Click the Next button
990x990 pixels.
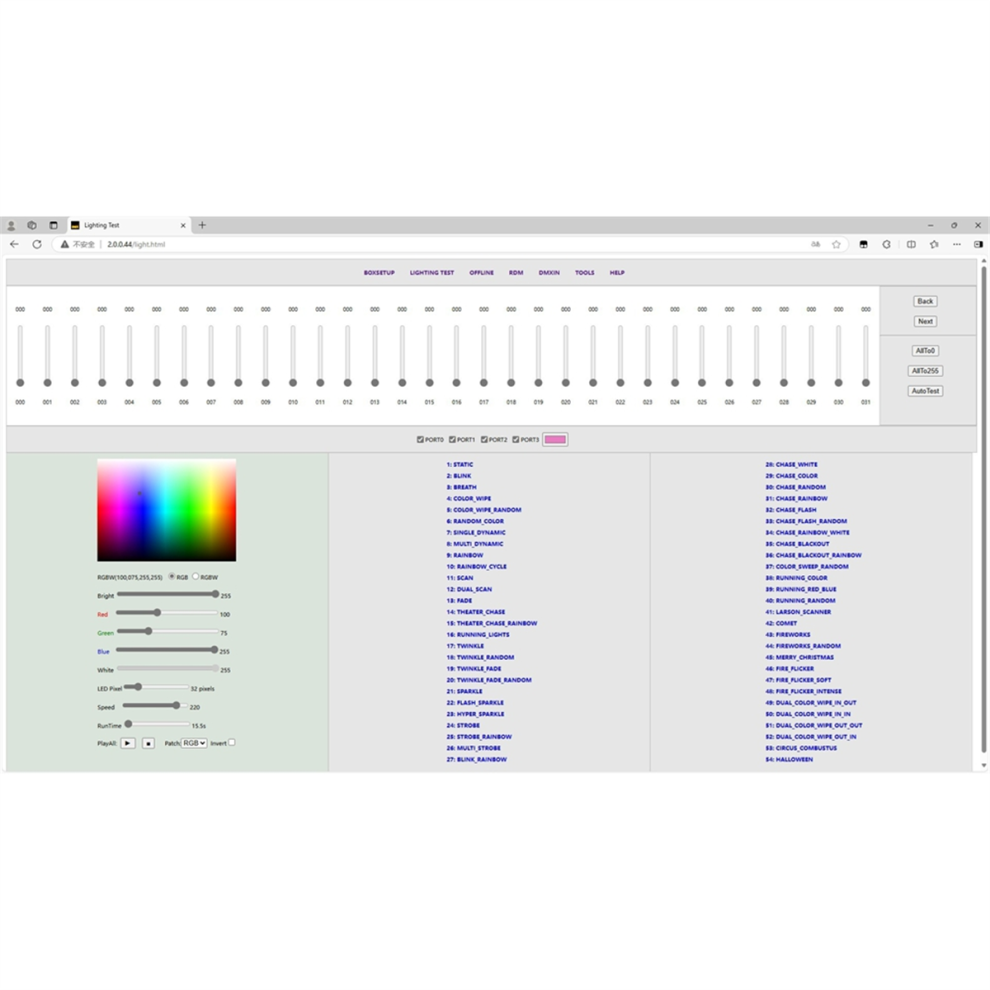point(925,321)
